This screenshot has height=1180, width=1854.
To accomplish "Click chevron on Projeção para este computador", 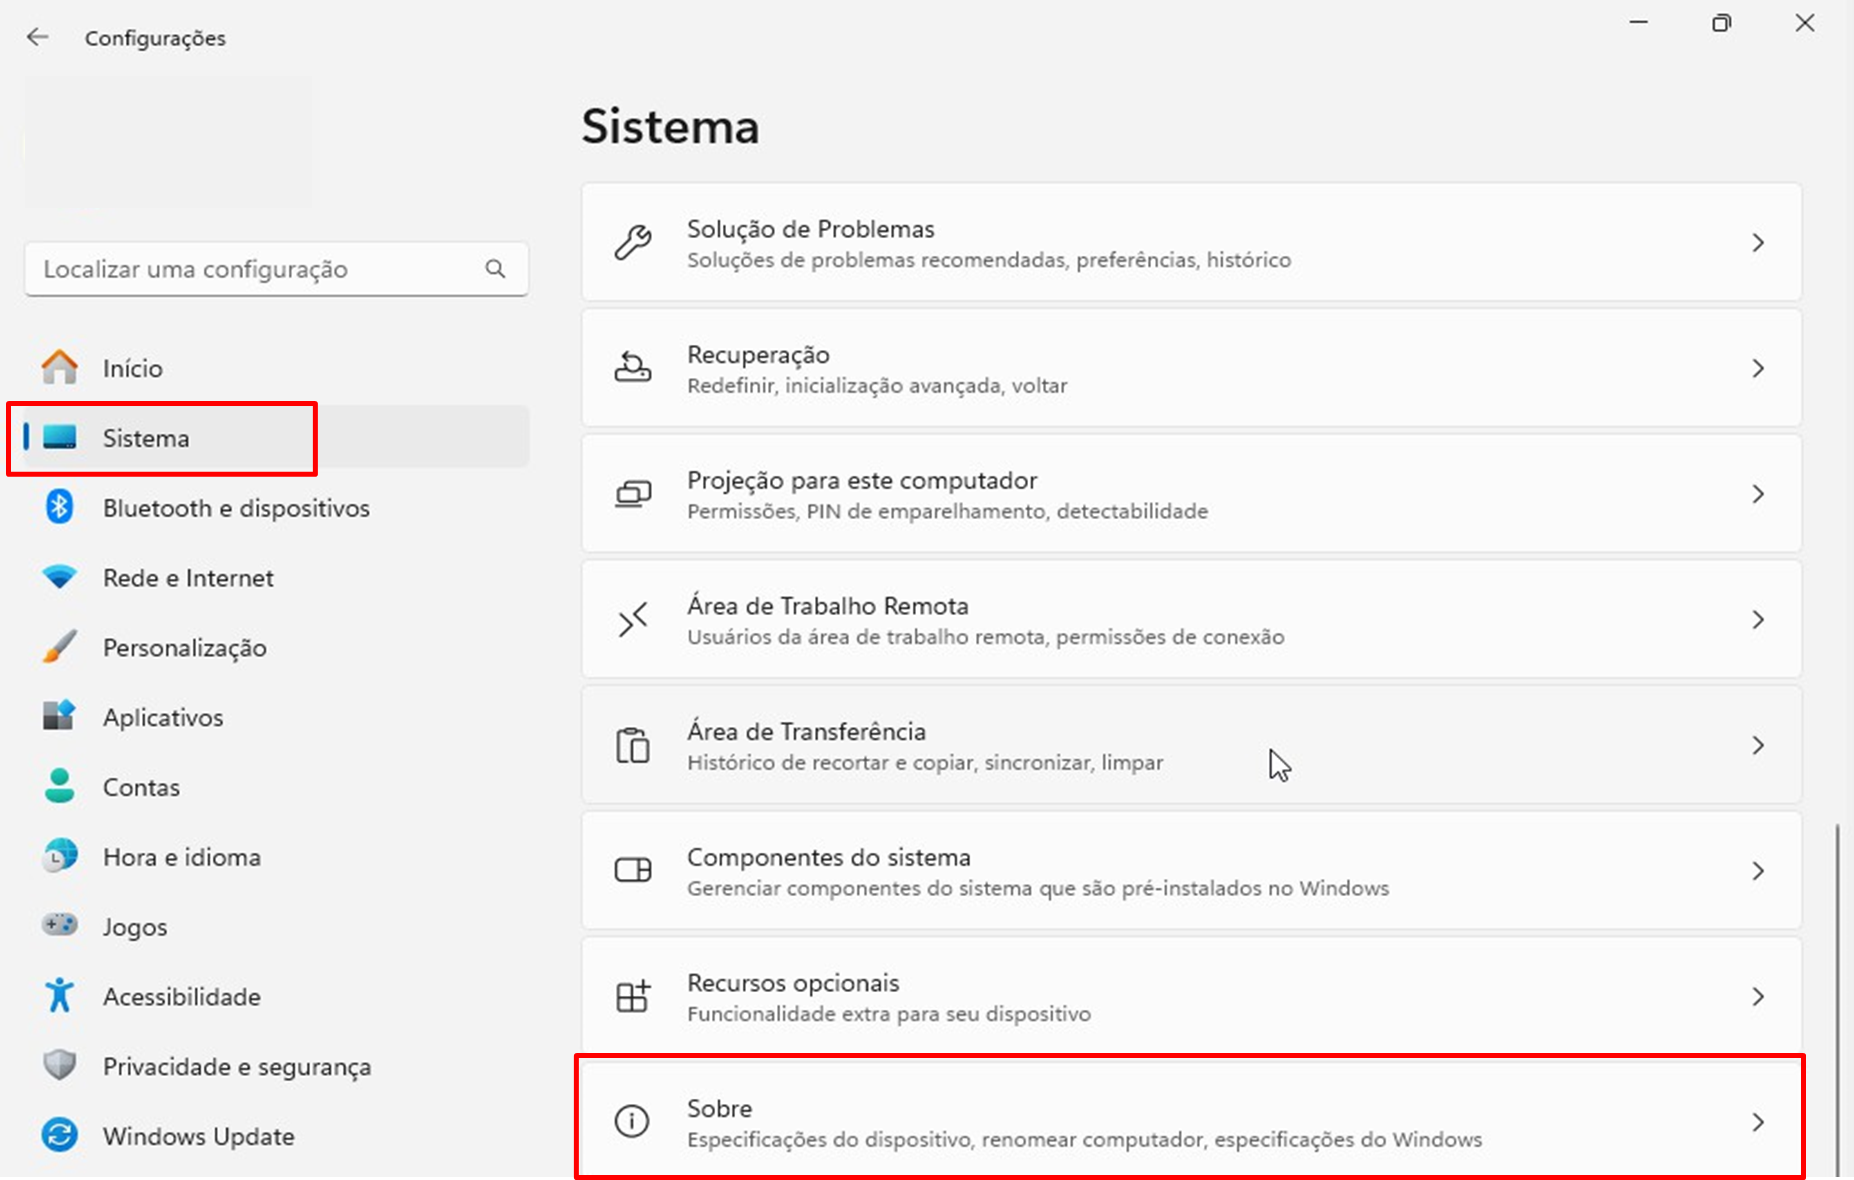I will pyautogui.click(x=1758, y=494).
